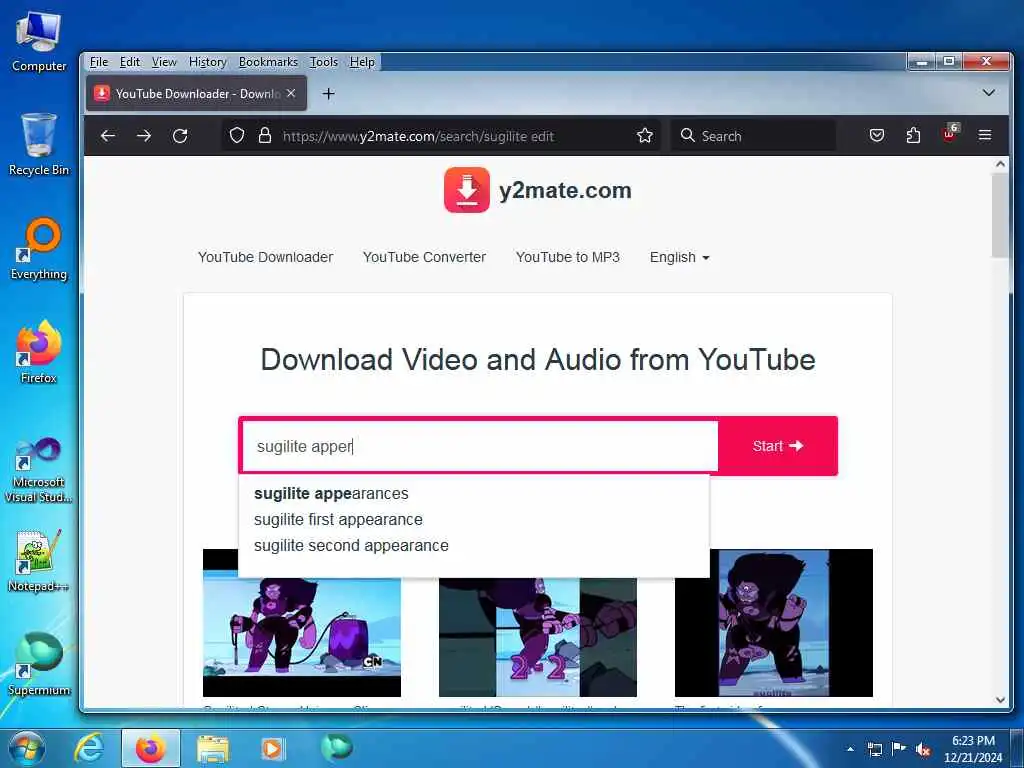Expand the list all tabs chevron
This screenshot has width=1024, height=768.
[x=989, y=93]
